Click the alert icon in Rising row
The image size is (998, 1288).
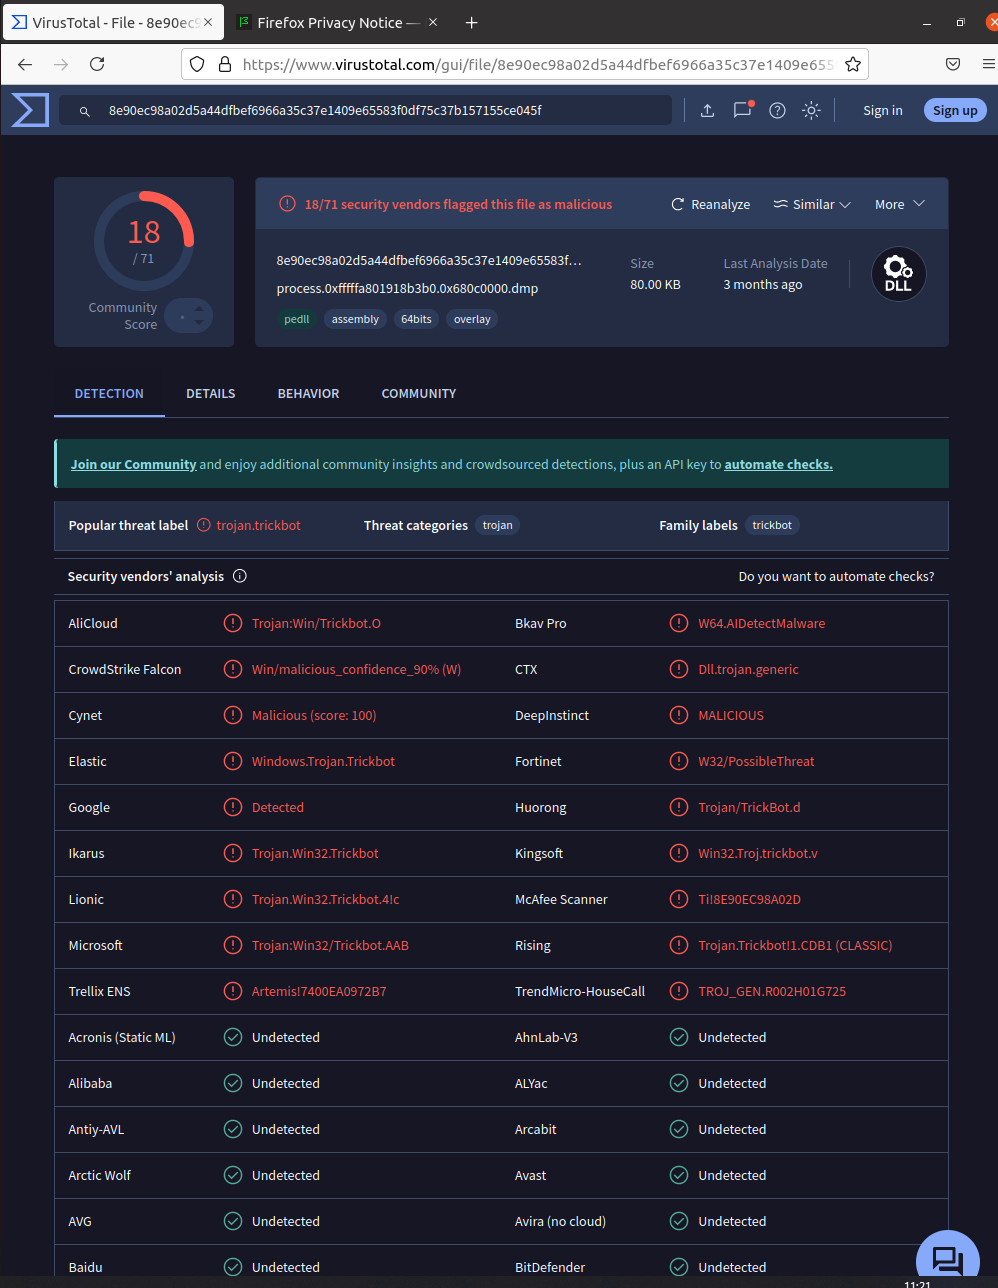[679, 945]
